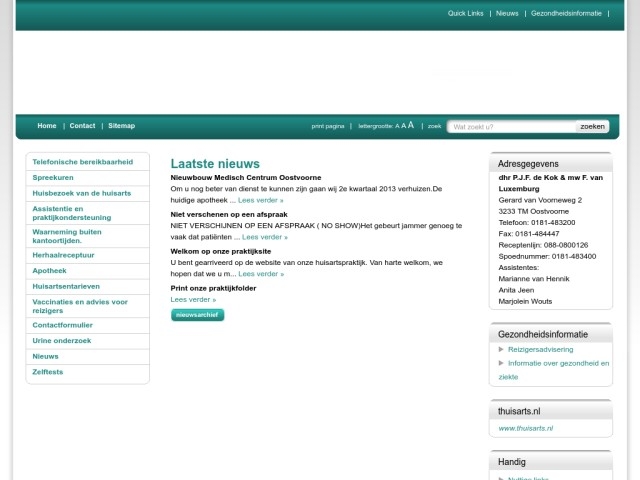Open Huisartsentarieven sidebar item
This screenshot has height=480, width=640.
[65, 286]
